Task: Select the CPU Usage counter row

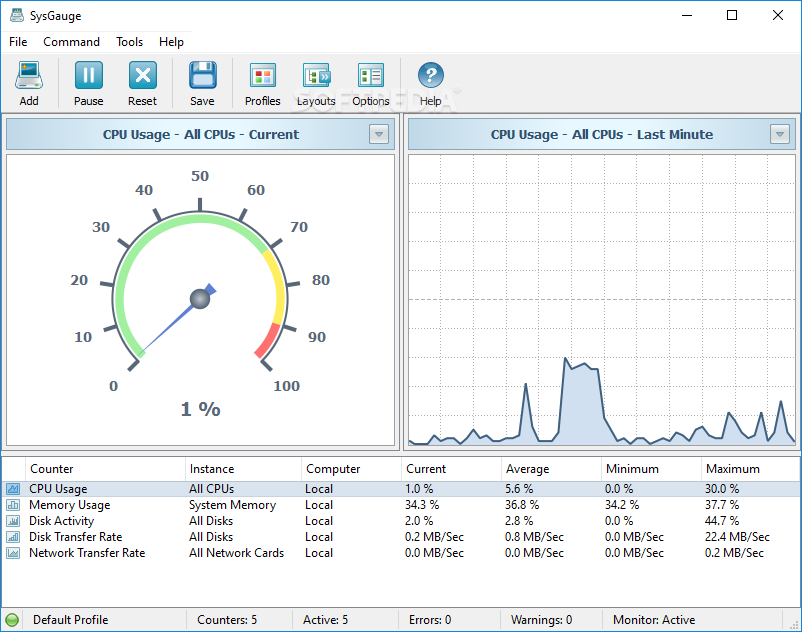Action: click(x=401, y=489)
